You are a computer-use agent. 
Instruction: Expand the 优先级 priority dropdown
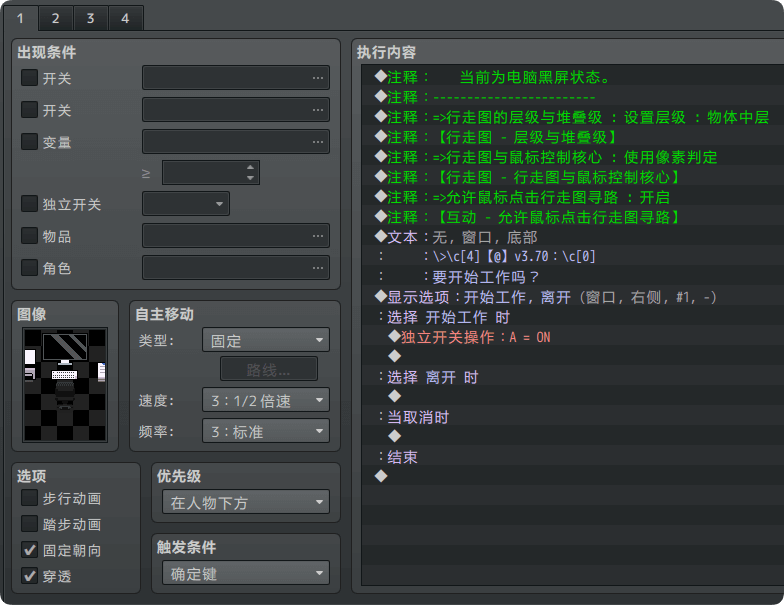245,503
